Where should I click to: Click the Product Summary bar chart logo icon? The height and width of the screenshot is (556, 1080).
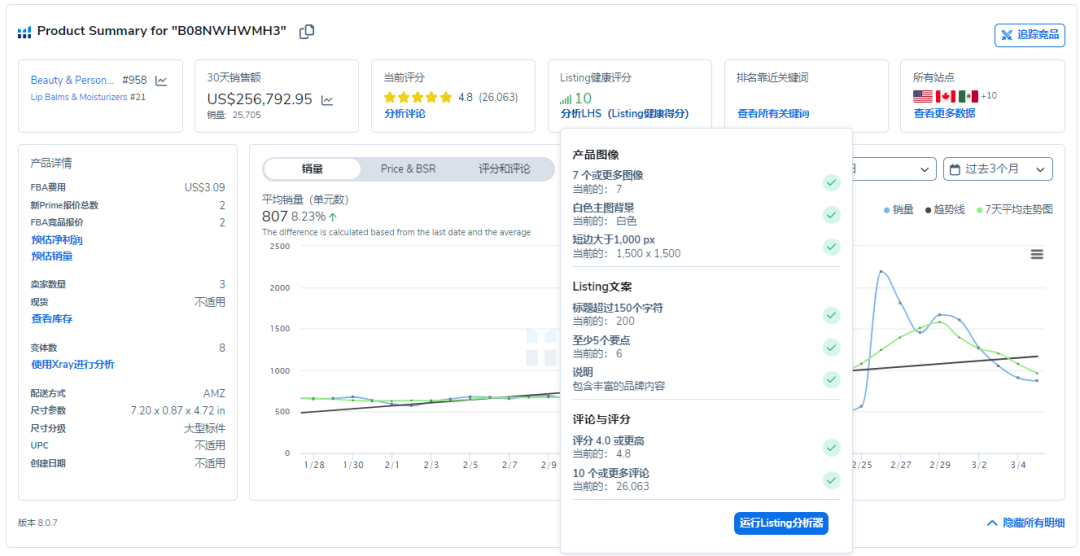(25, 32)
